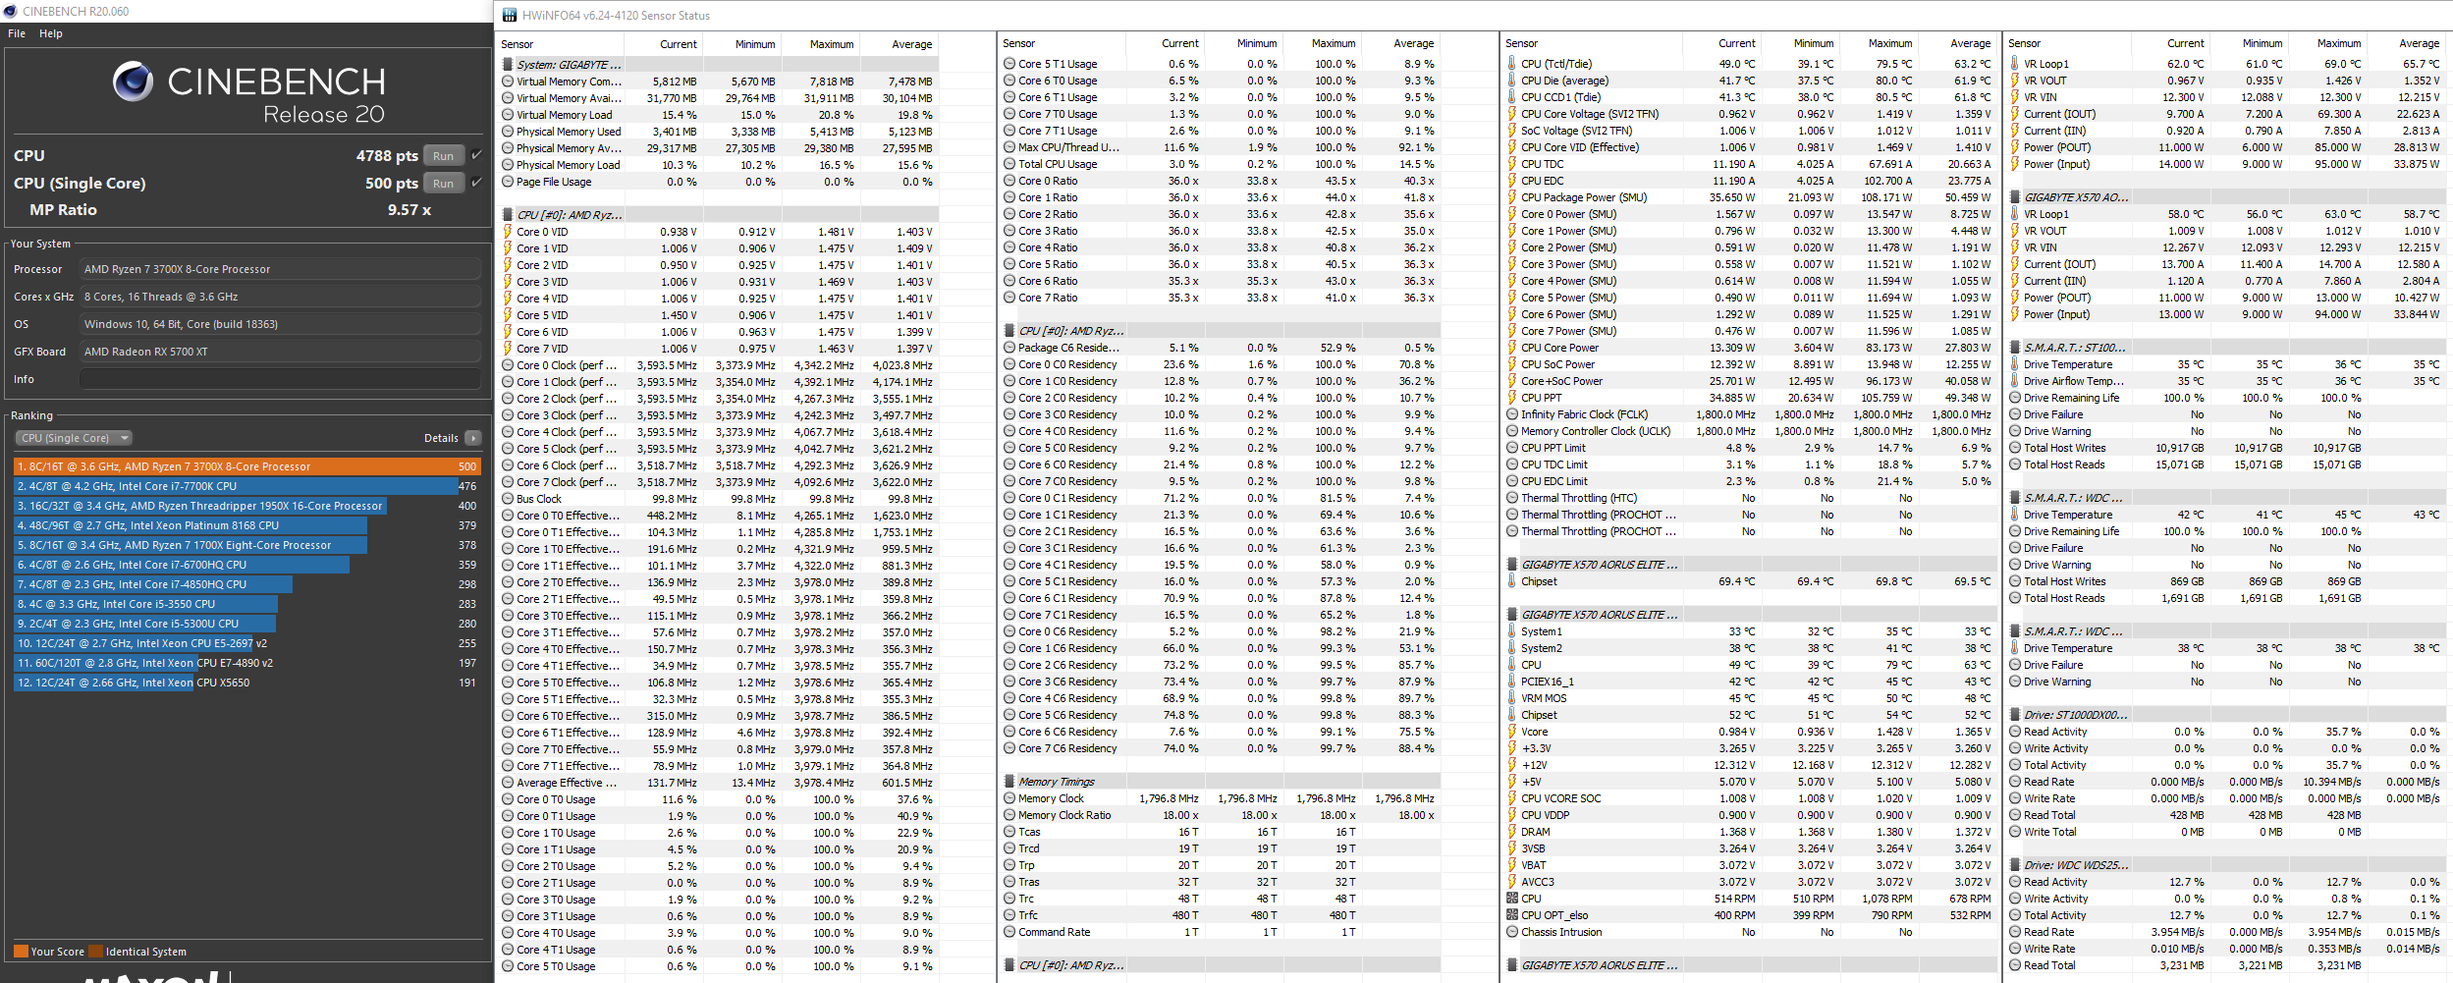The height and width of the screenshot is (983, 2453).
Task: Run the CPU (Single Core) benchmark
Action: [x=443, y=183]
